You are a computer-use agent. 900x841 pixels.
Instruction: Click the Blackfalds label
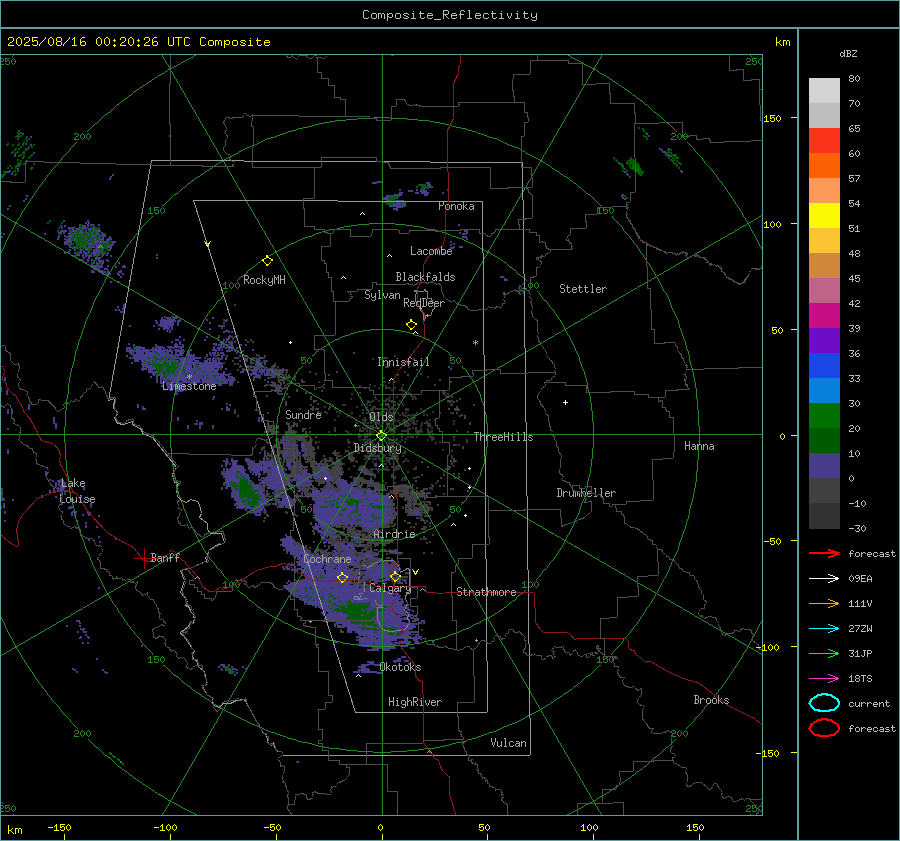coord(425,277)
